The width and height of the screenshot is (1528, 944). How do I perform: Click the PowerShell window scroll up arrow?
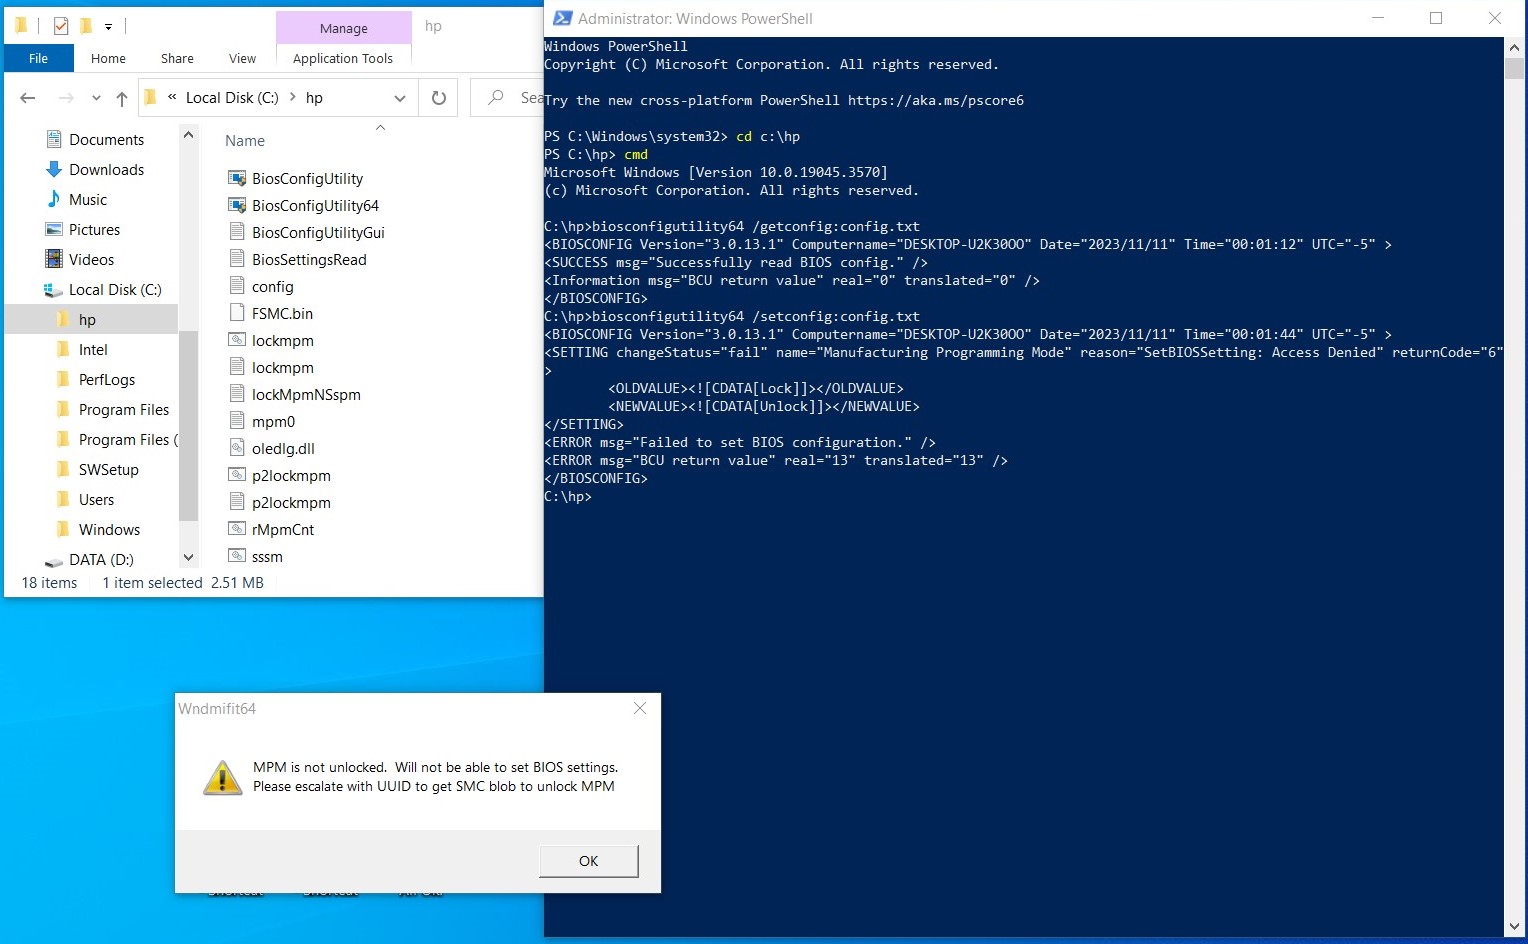[x=1515, y=47]
